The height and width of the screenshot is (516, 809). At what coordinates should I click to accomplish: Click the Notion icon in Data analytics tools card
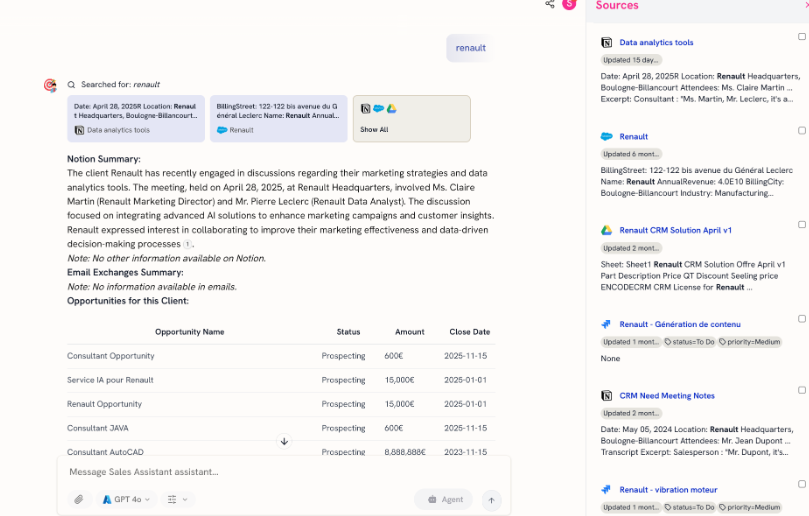pyautogui.click(x=79, y=130)
